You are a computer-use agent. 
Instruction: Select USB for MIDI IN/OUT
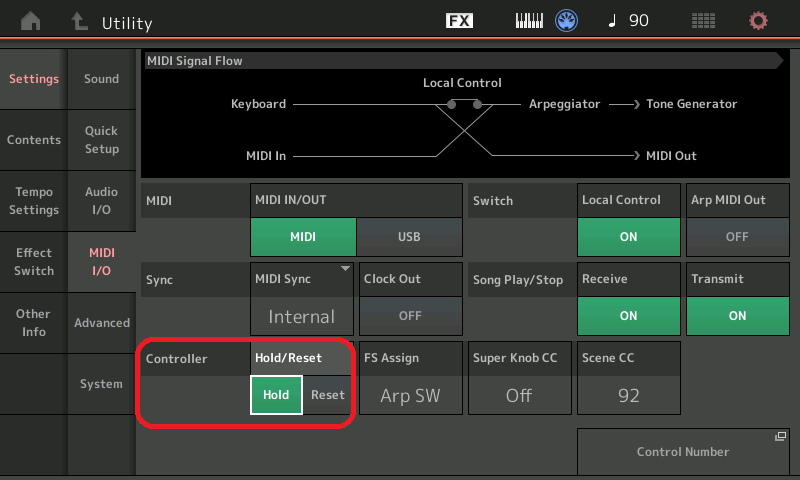click(409, 237)
